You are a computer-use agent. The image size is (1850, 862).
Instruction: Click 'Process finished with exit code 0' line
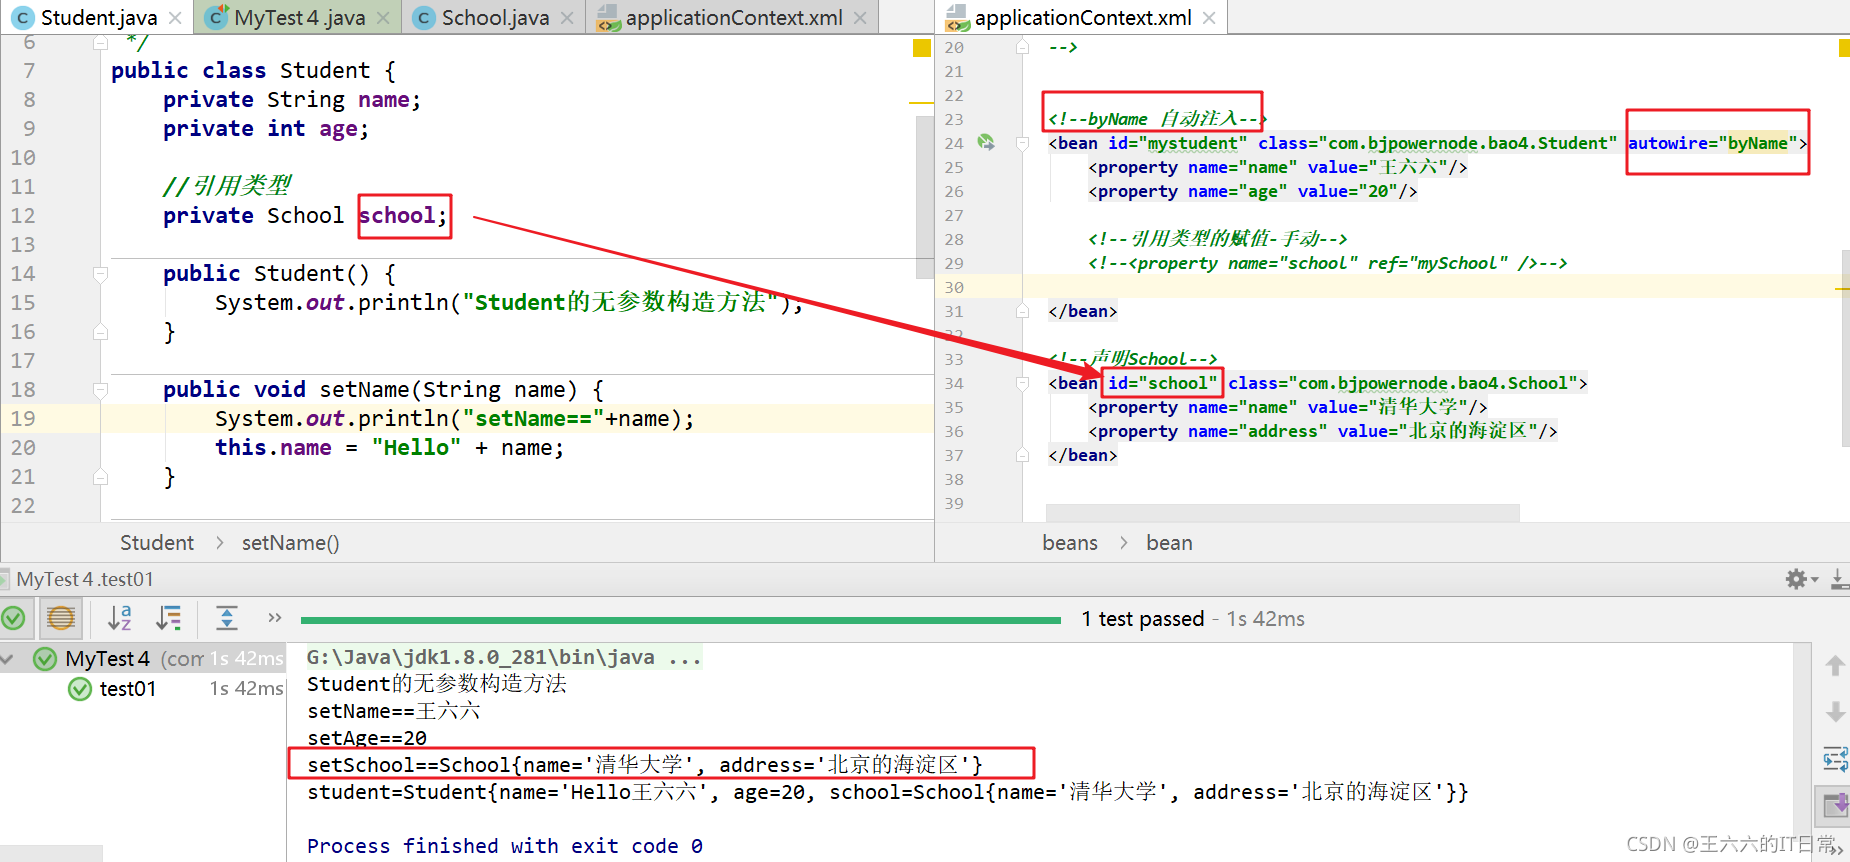pyautogui.click(x=504, y=846)
